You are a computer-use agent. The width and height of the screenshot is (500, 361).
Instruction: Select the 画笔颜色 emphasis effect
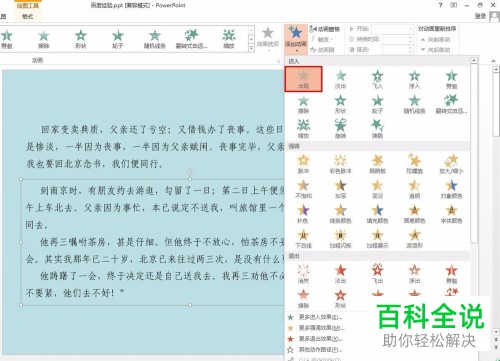414,213
